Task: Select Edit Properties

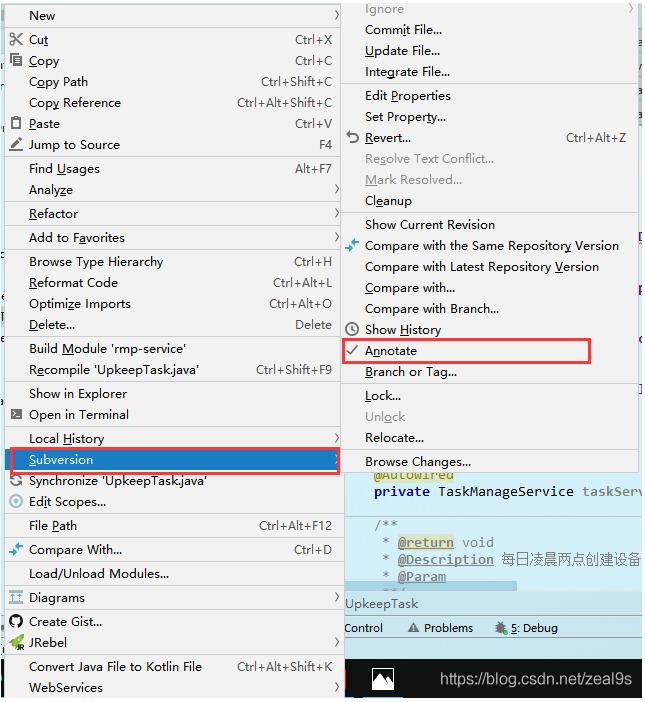Action: [x=490, y=95]
